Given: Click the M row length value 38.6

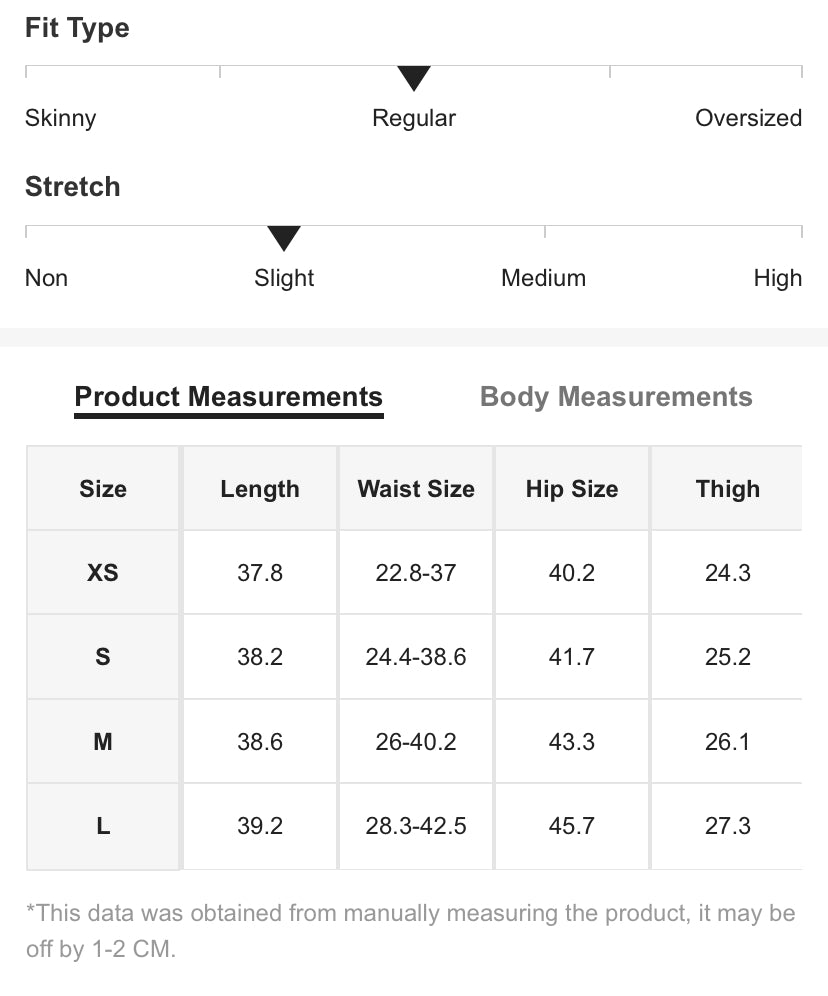Looking at the screenshot, I should point(260,742).
